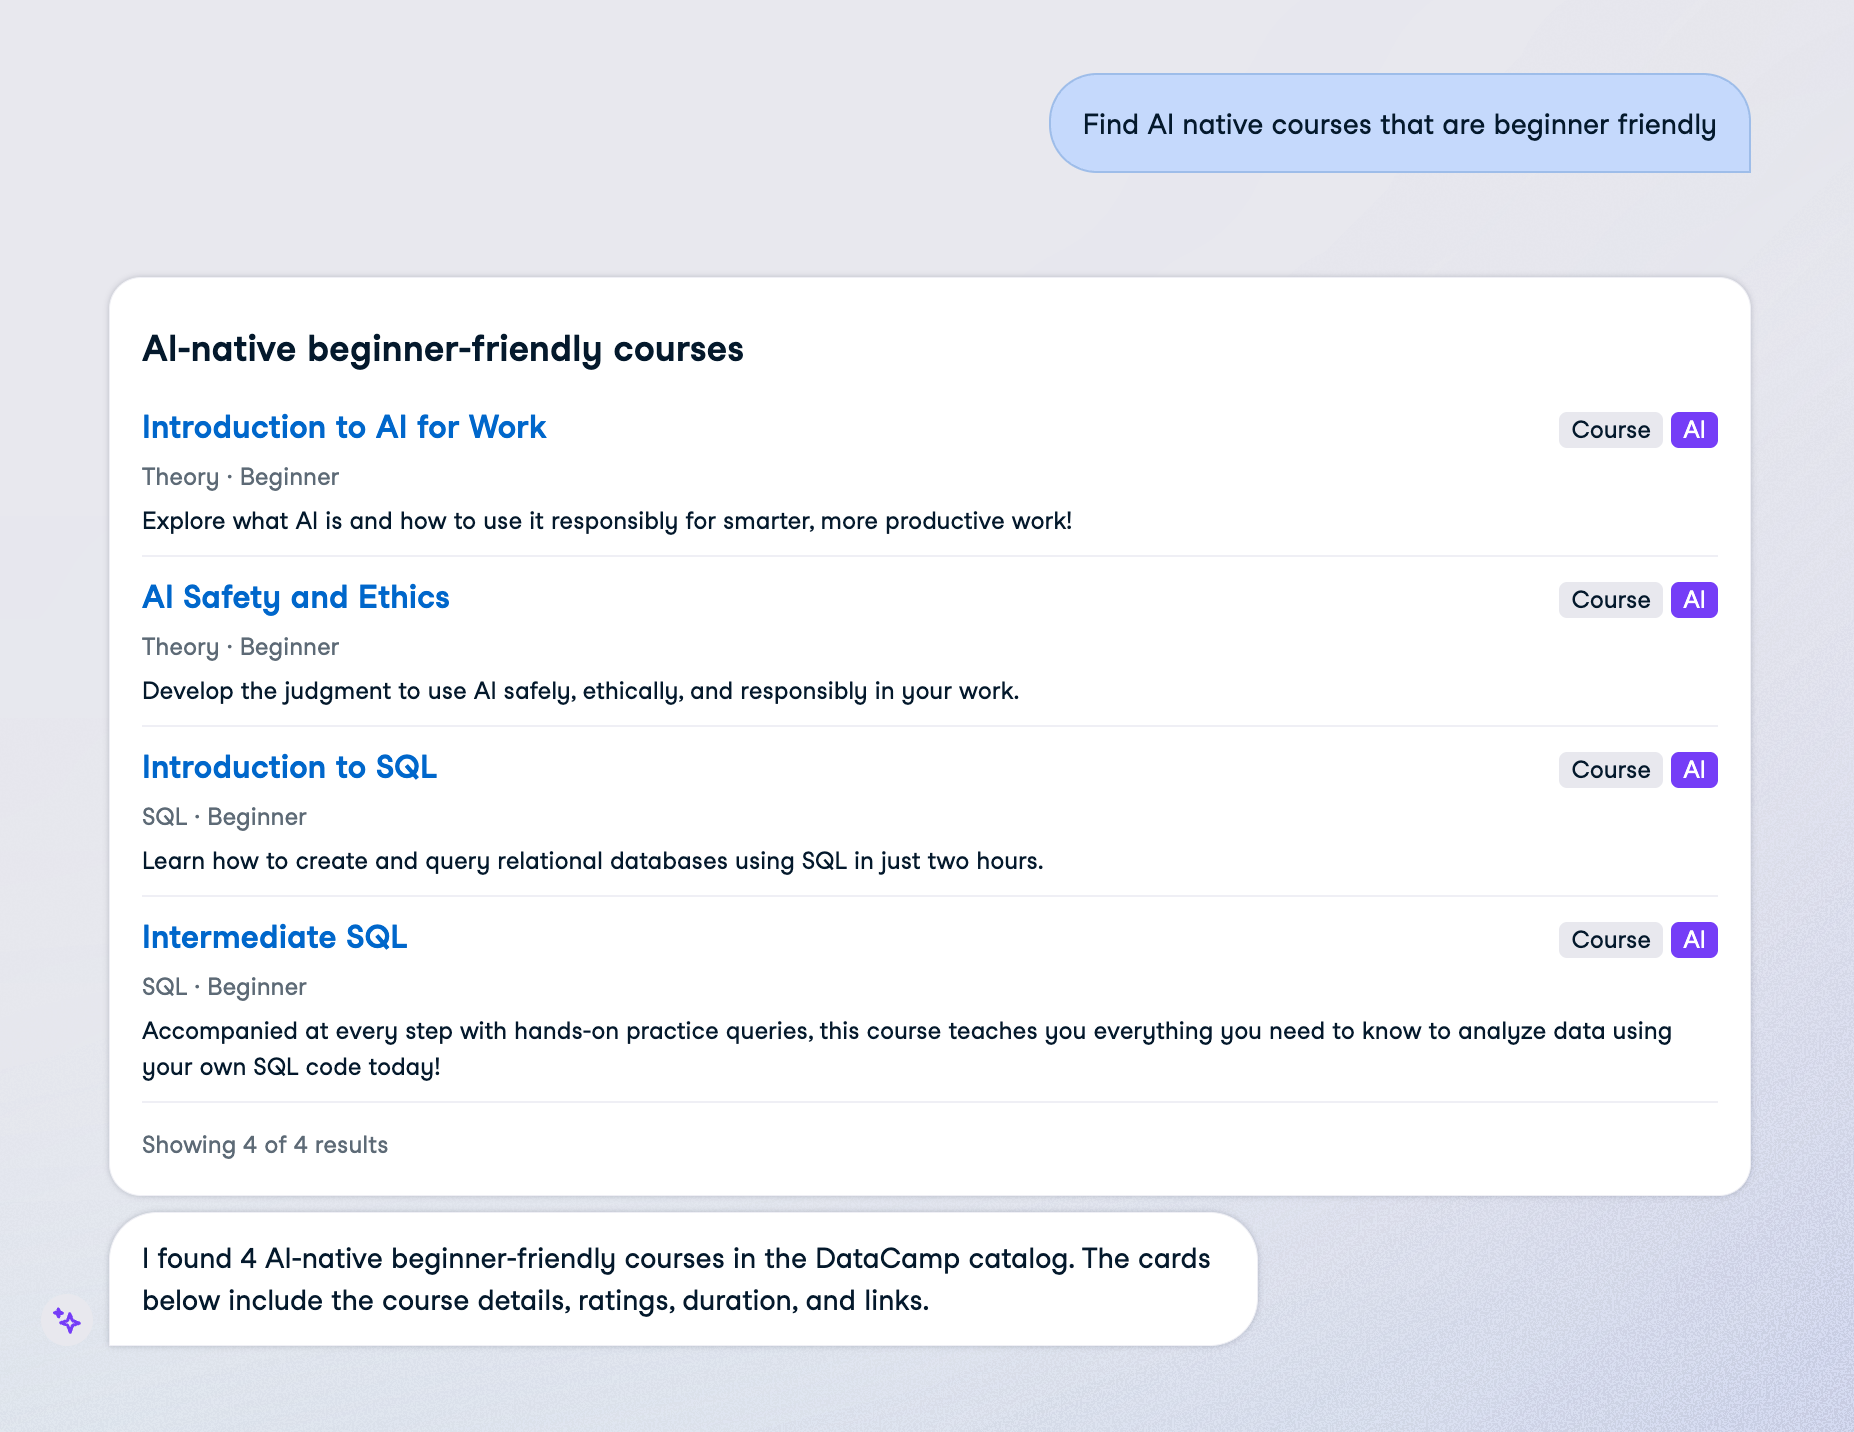Click the SQL · Beginner label under Intermediate SQL
This screenshot has height=1432, width=1854.
pyautogui.click(x=224, y=987)
